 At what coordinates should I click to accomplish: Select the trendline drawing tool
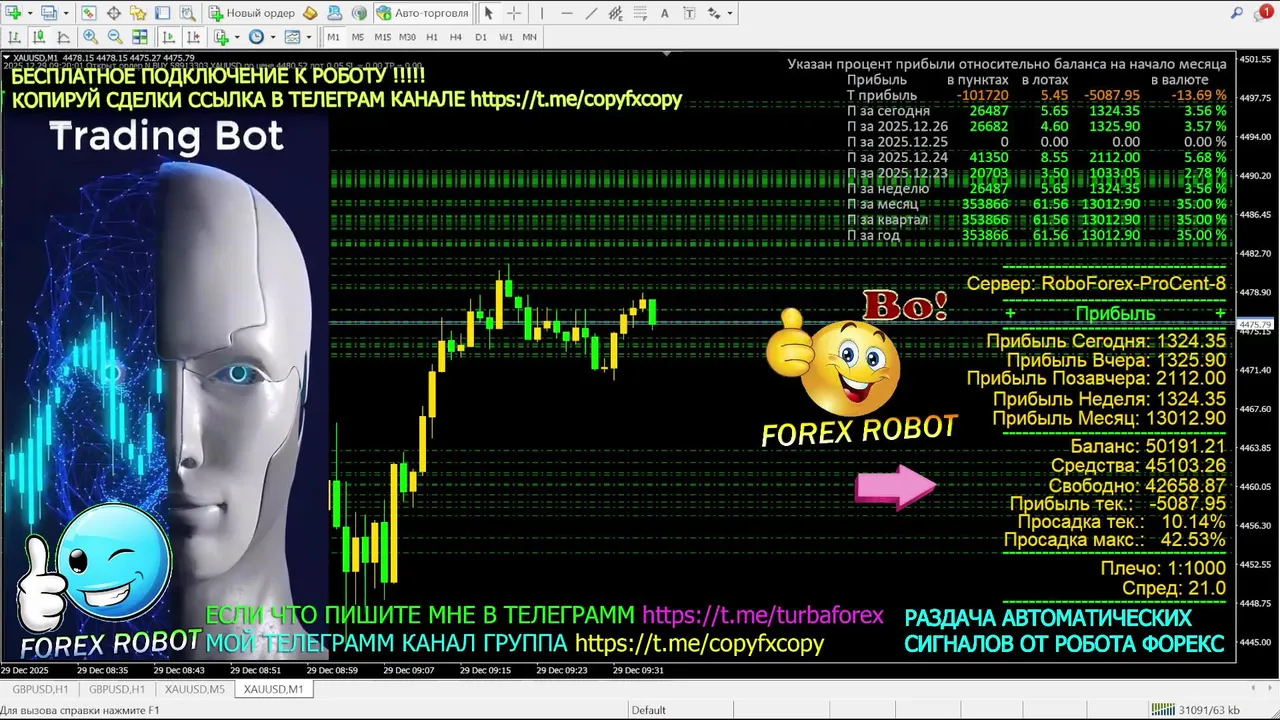point(591,13)
